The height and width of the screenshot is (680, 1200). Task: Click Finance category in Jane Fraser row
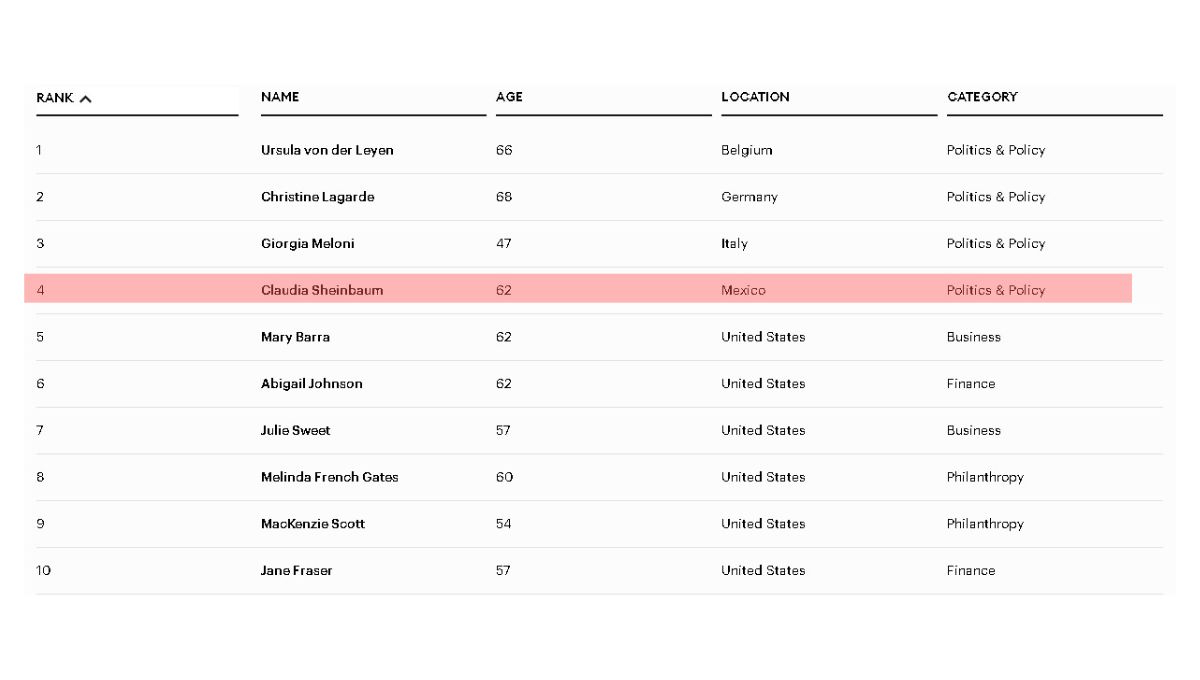click(971, 571)
